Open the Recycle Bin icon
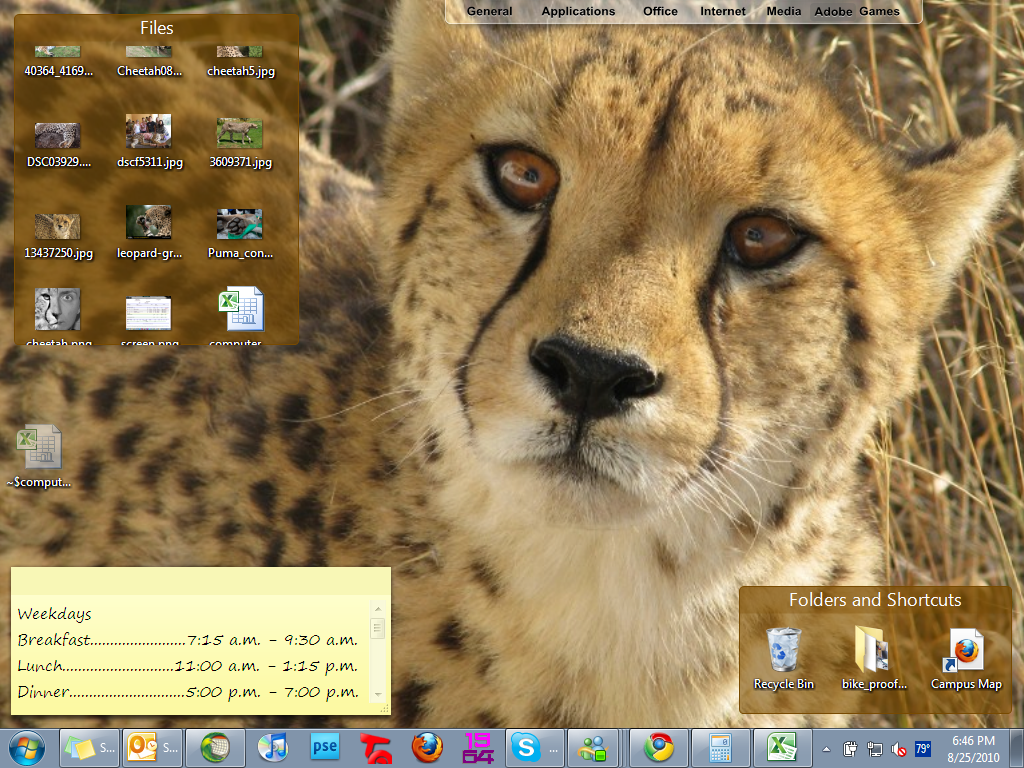Image resolution: width=1024 pixels, height=768 pixels. [x=783, y=652]
